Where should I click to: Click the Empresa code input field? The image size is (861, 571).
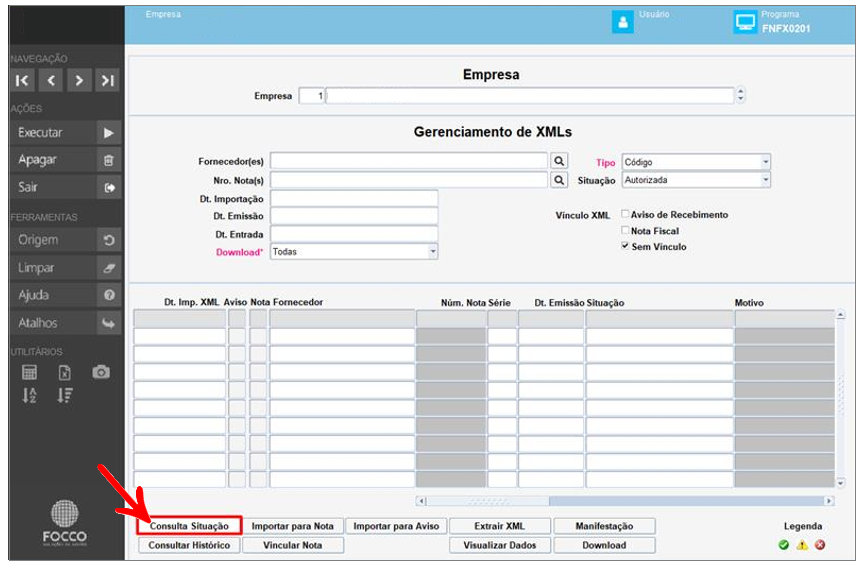click(312, 96)
